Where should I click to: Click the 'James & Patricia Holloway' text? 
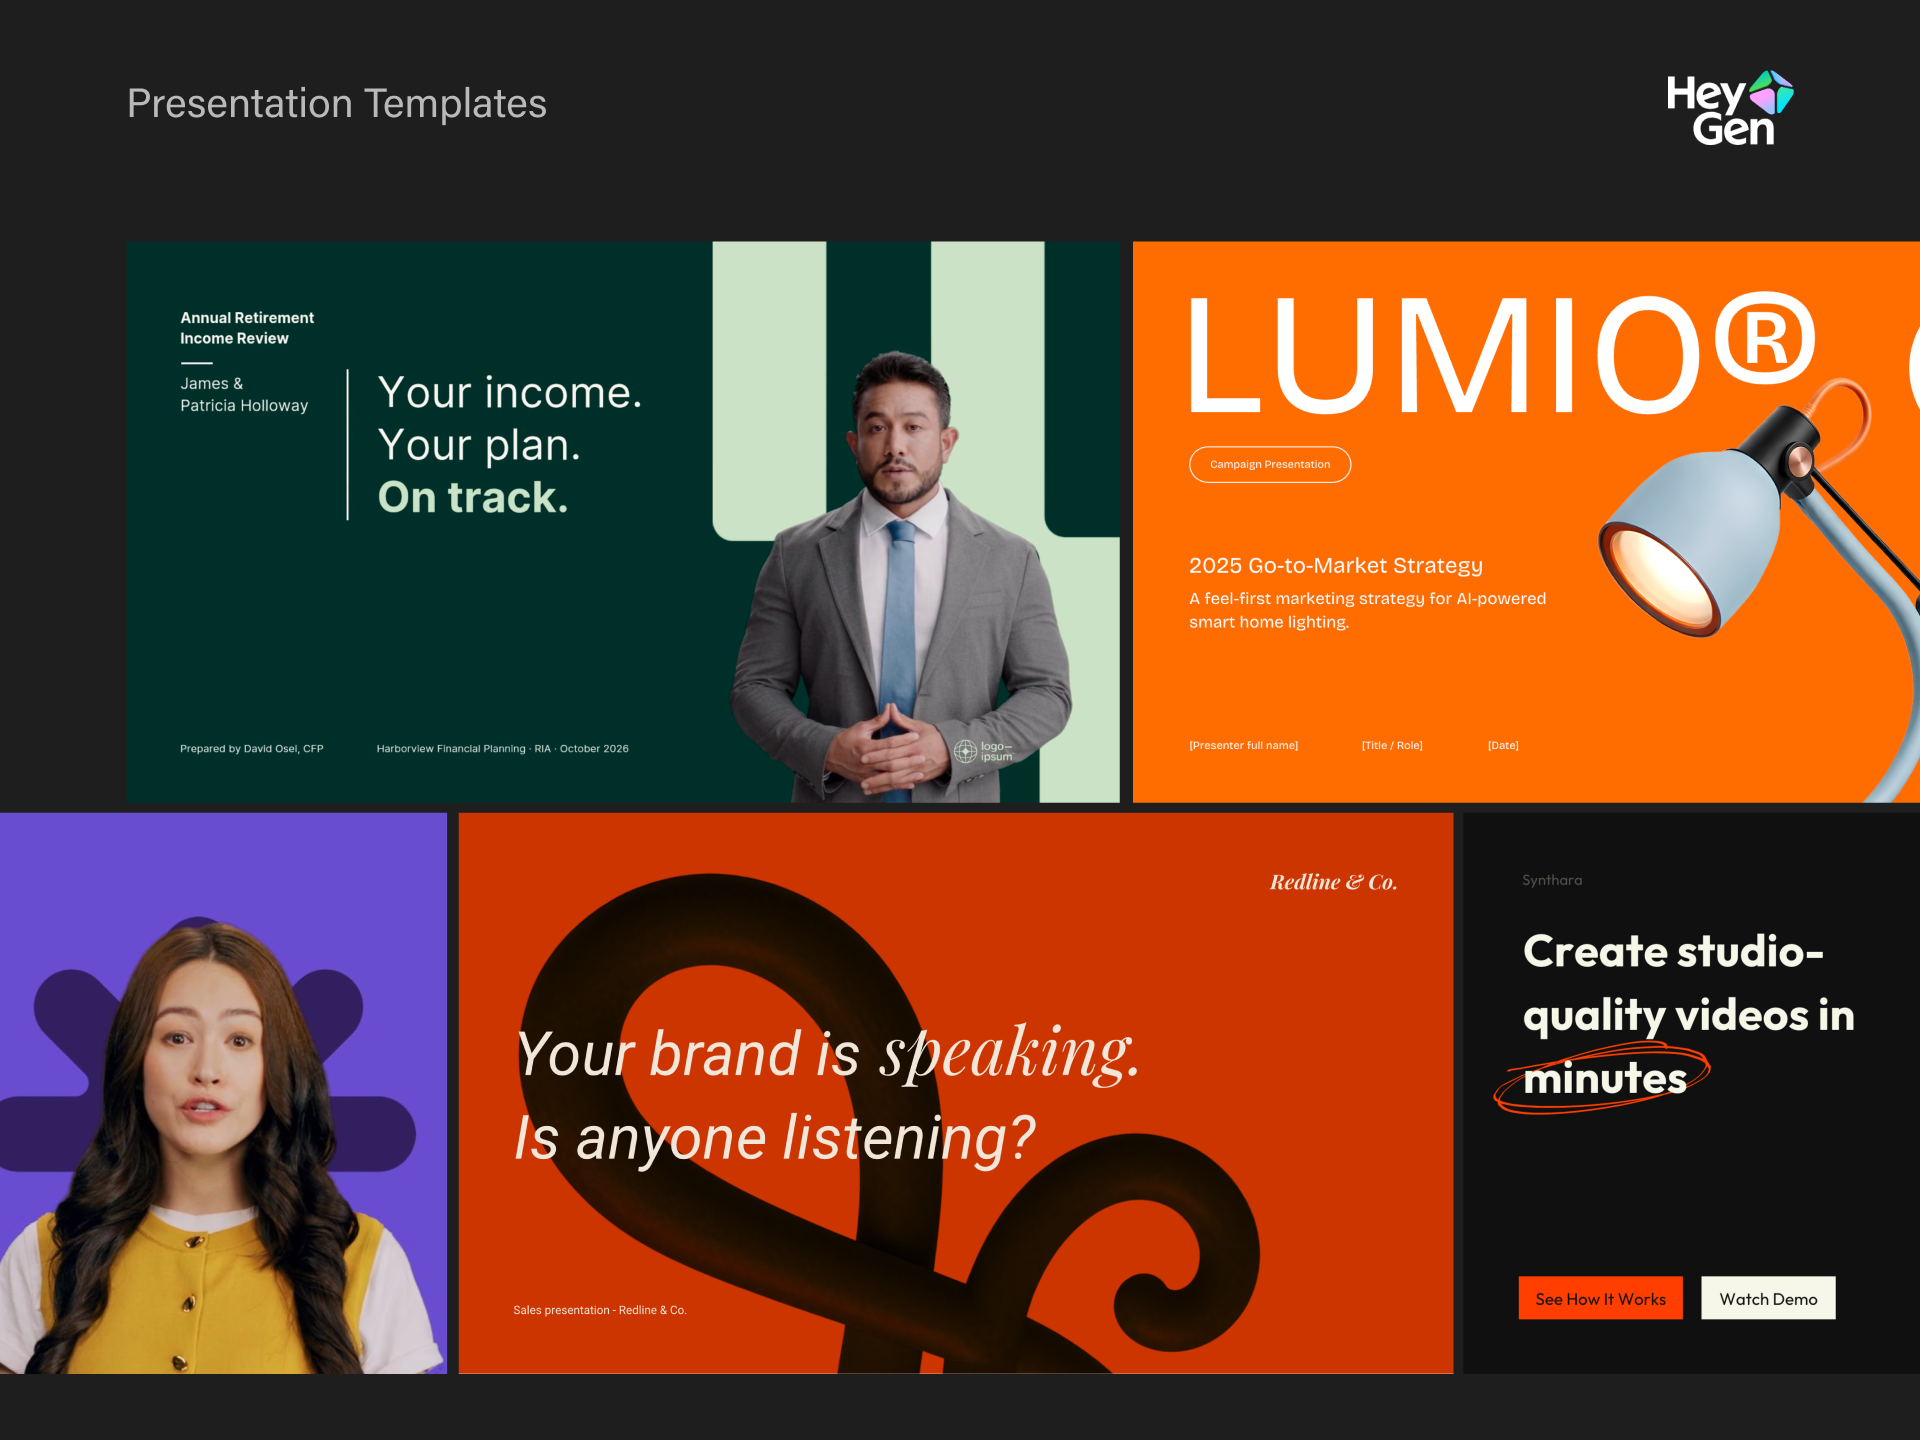click(x=244, y=394)
